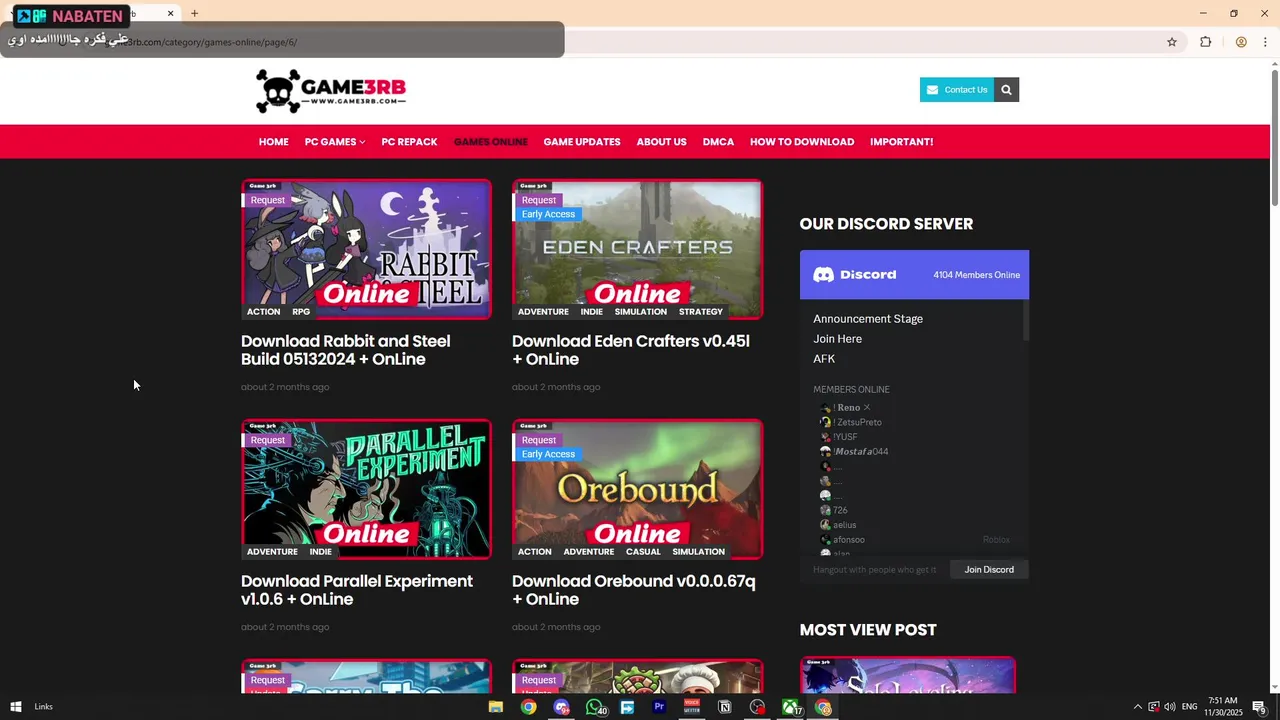The width and height of the screenshot is (1280, 720).
Task: Open the Rabbit and Steel thumbnail
Action: 366,249
